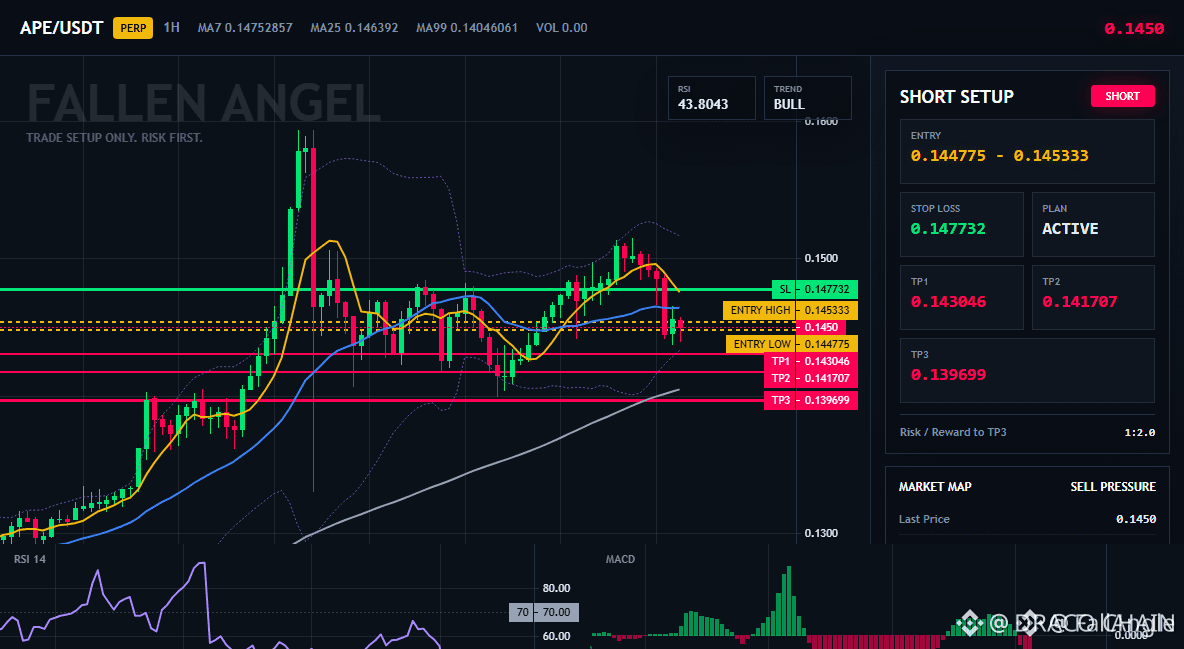Click the Last Price row label

(924, 519)
